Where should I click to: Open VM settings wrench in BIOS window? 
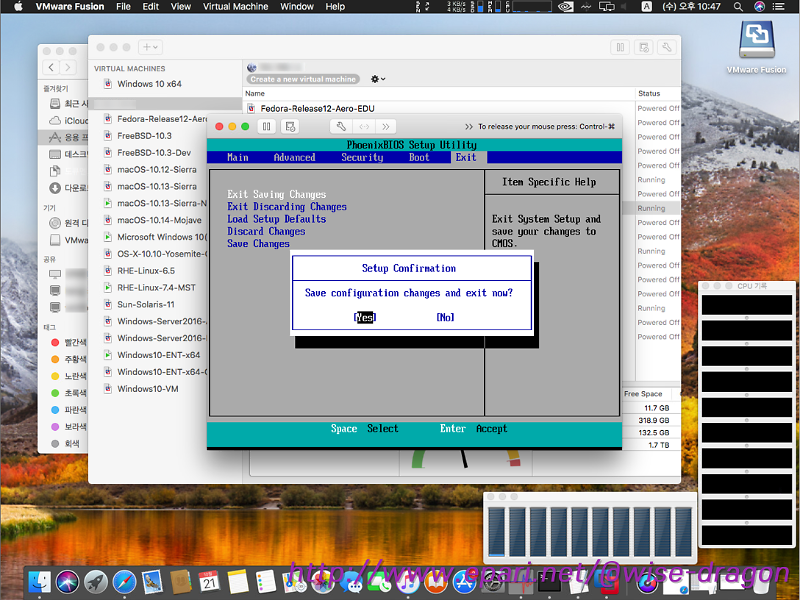coord(341,127)
